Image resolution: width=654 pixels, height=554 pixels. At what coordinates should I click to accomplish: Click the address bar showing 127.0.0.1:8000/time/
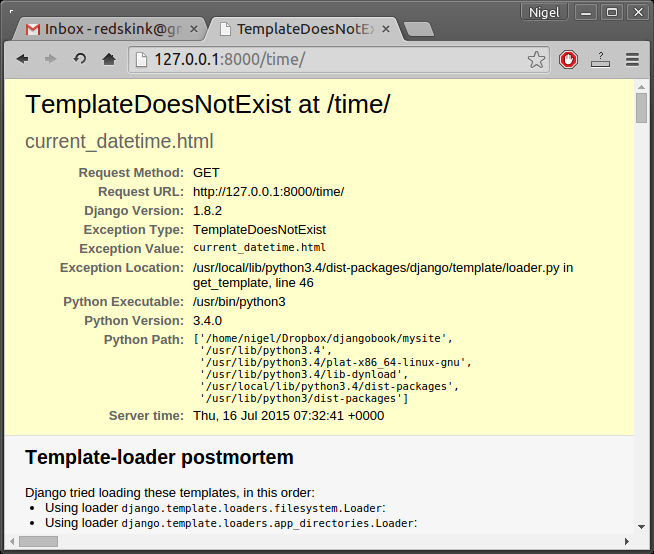tap(330, 60)
